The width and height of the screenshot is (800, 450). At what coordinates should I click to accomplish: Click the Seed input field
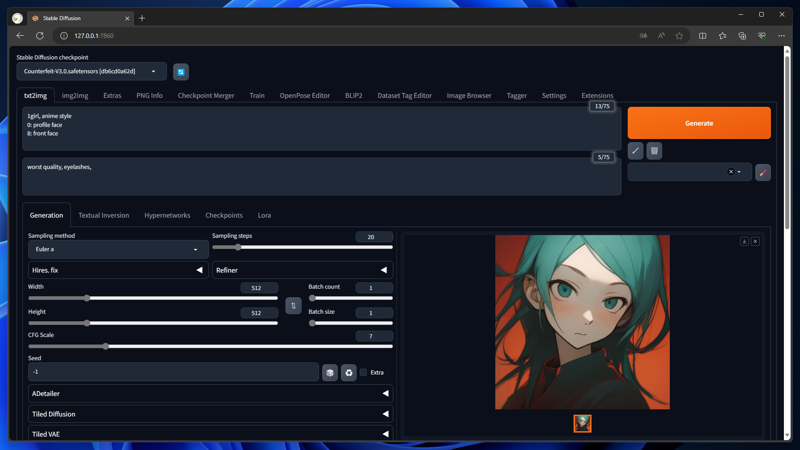(x=173, y=372)
